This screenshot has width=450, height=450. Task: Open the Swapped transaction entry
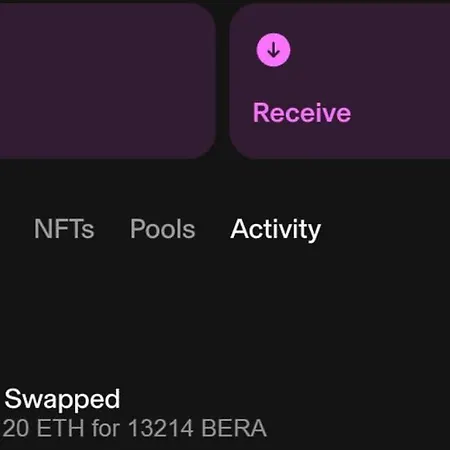coord(135,413)
